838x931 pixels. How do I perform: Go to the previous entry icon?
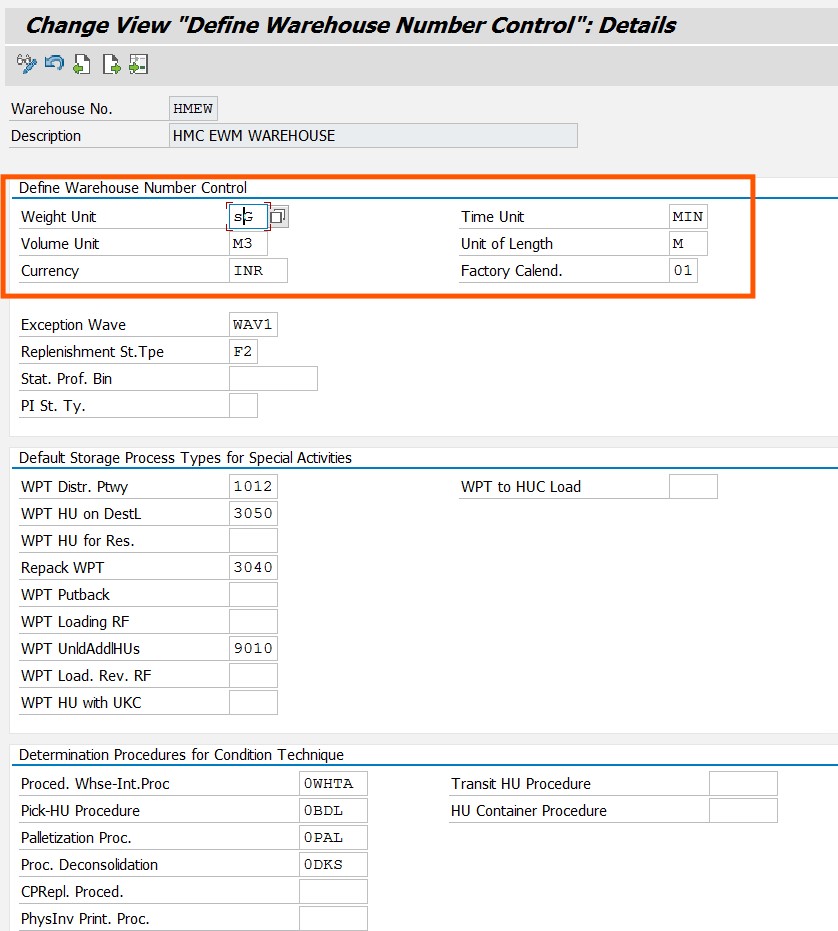point(82,65)
